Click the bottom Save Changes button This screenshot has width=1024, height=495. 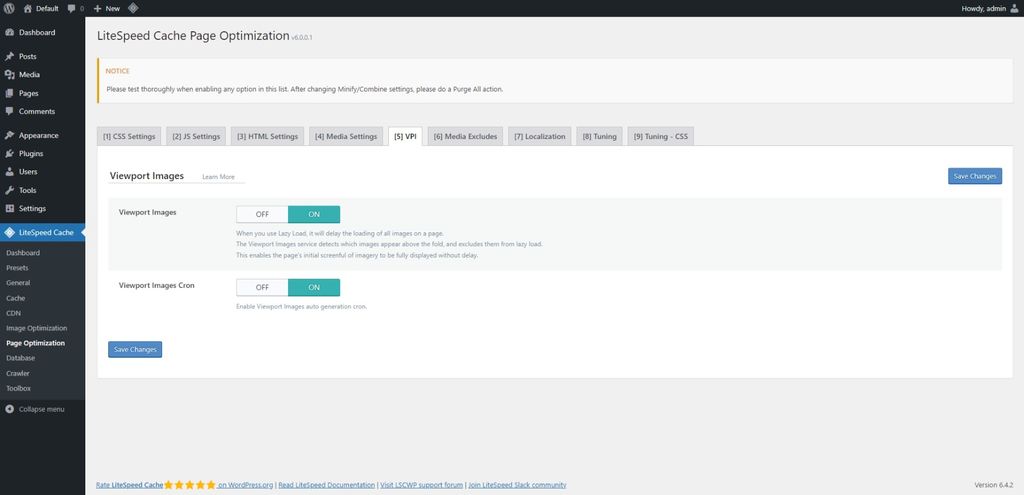click(135, 349)
